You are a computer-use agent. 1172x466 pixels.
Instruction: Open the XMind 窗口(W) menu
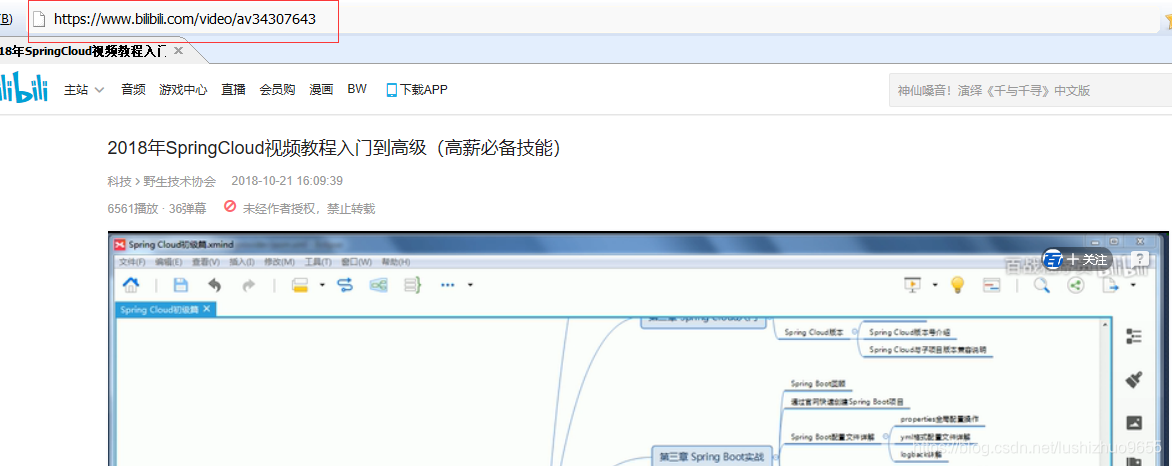pos(357,263)
